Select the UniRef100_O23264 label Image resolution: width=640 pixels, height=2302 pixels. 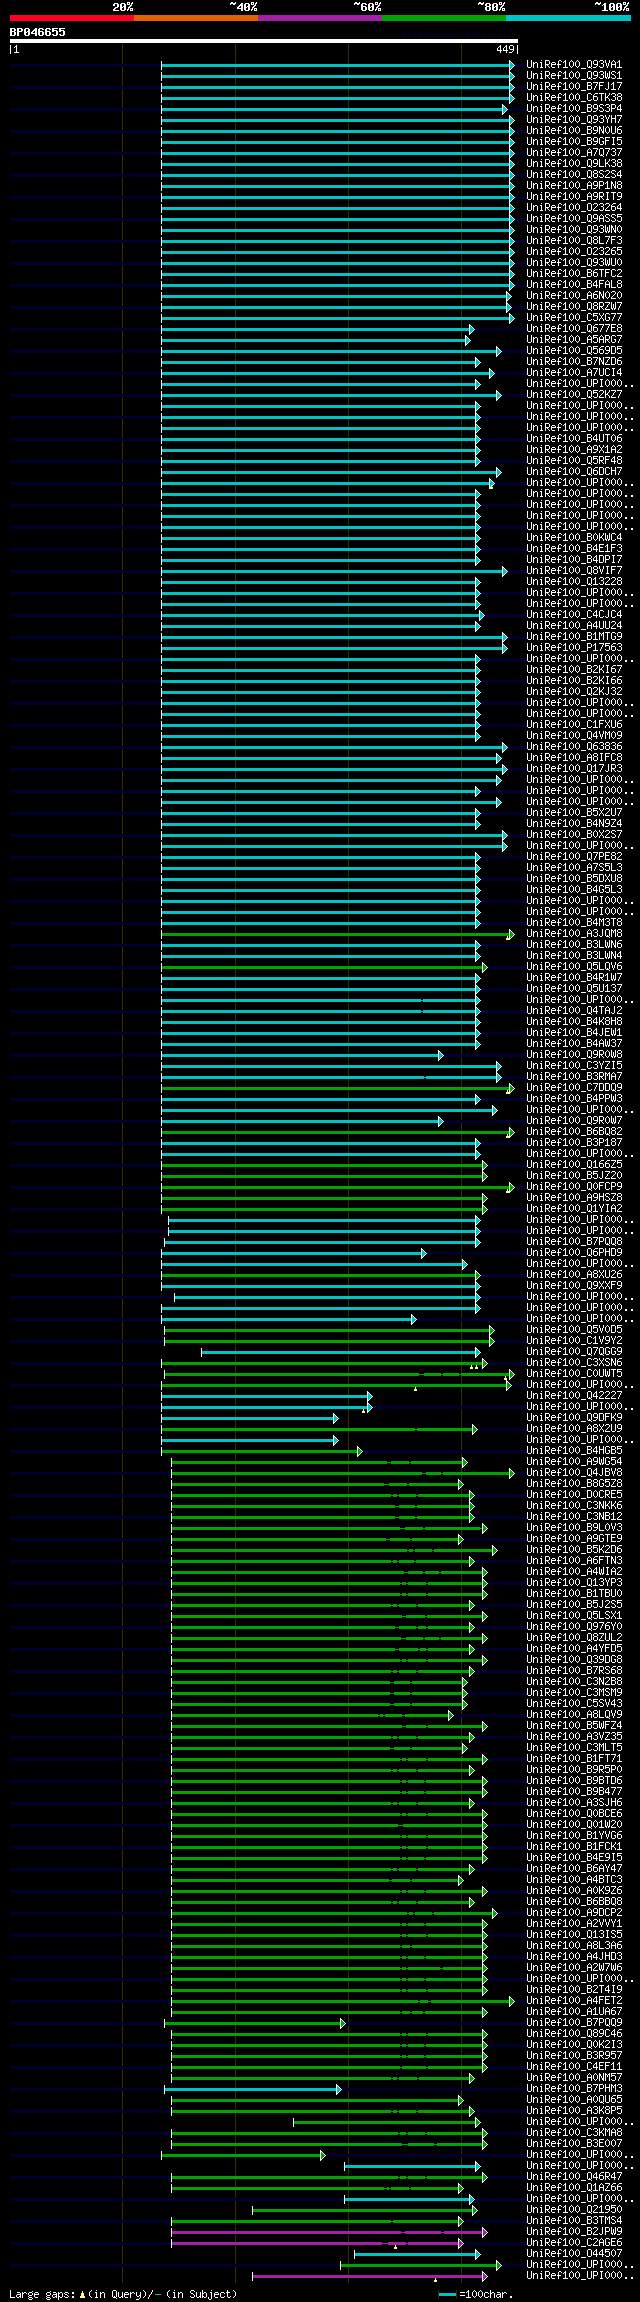574,208
